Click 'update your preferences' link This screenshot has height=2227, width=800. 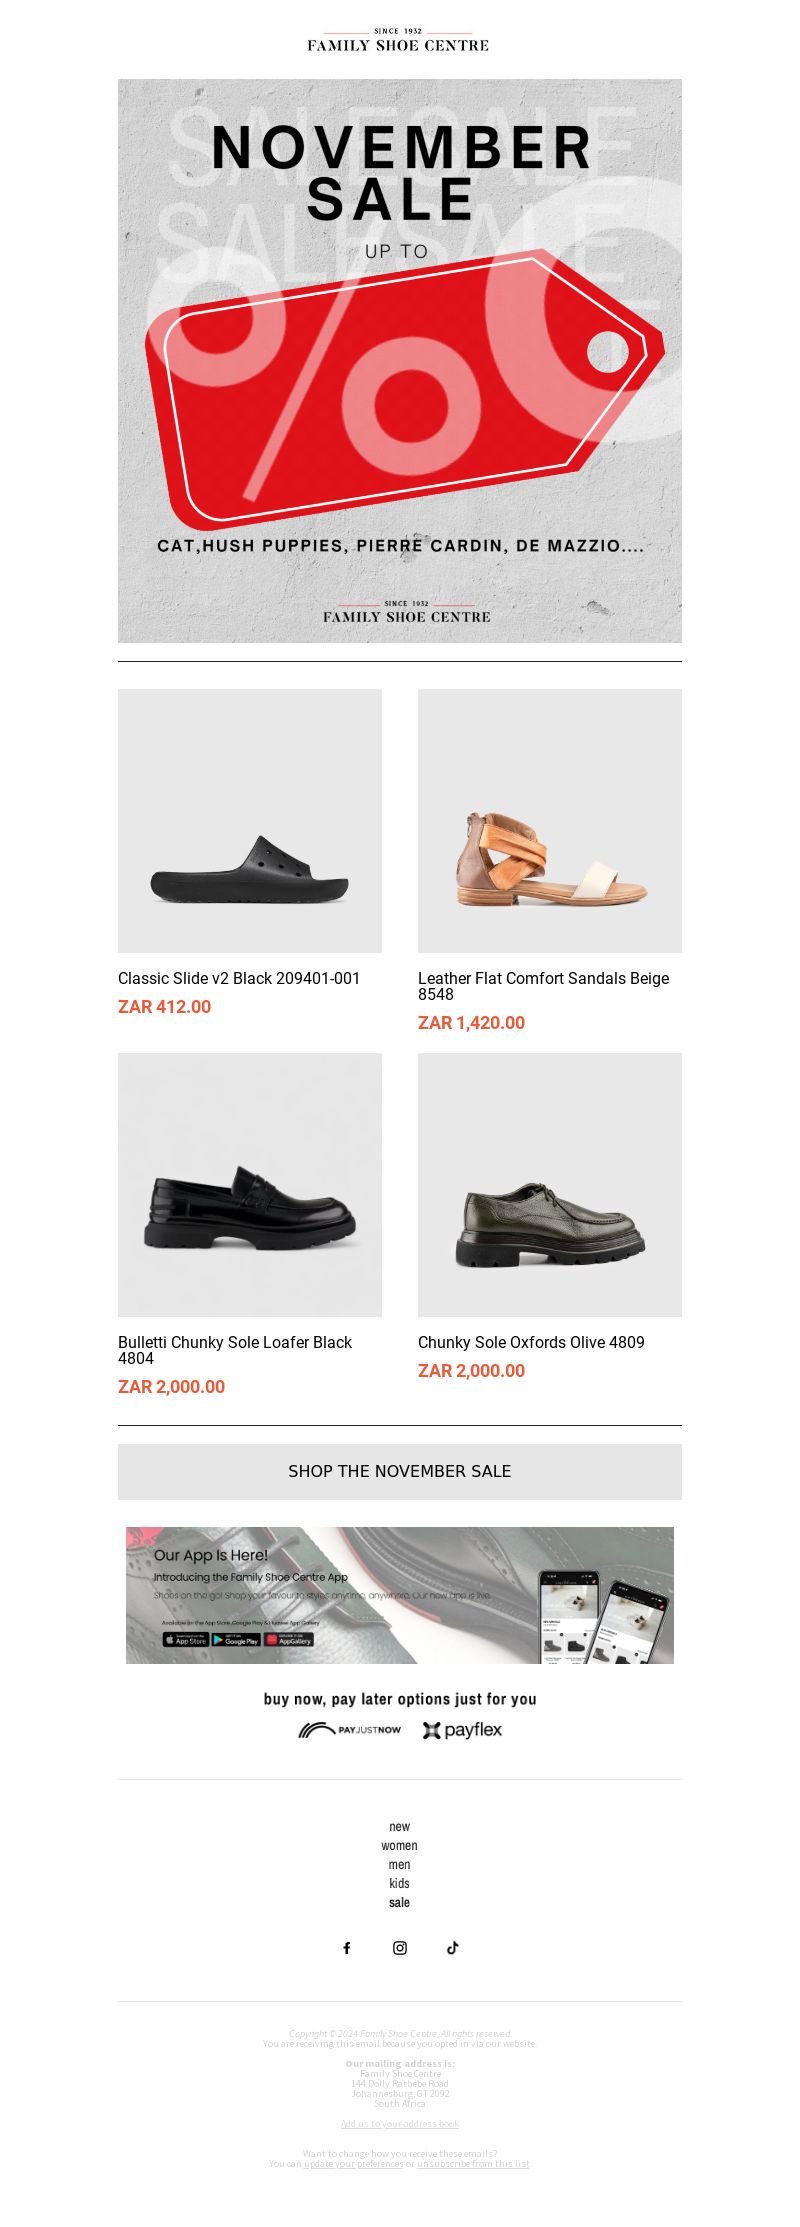tap(353, 2163)
